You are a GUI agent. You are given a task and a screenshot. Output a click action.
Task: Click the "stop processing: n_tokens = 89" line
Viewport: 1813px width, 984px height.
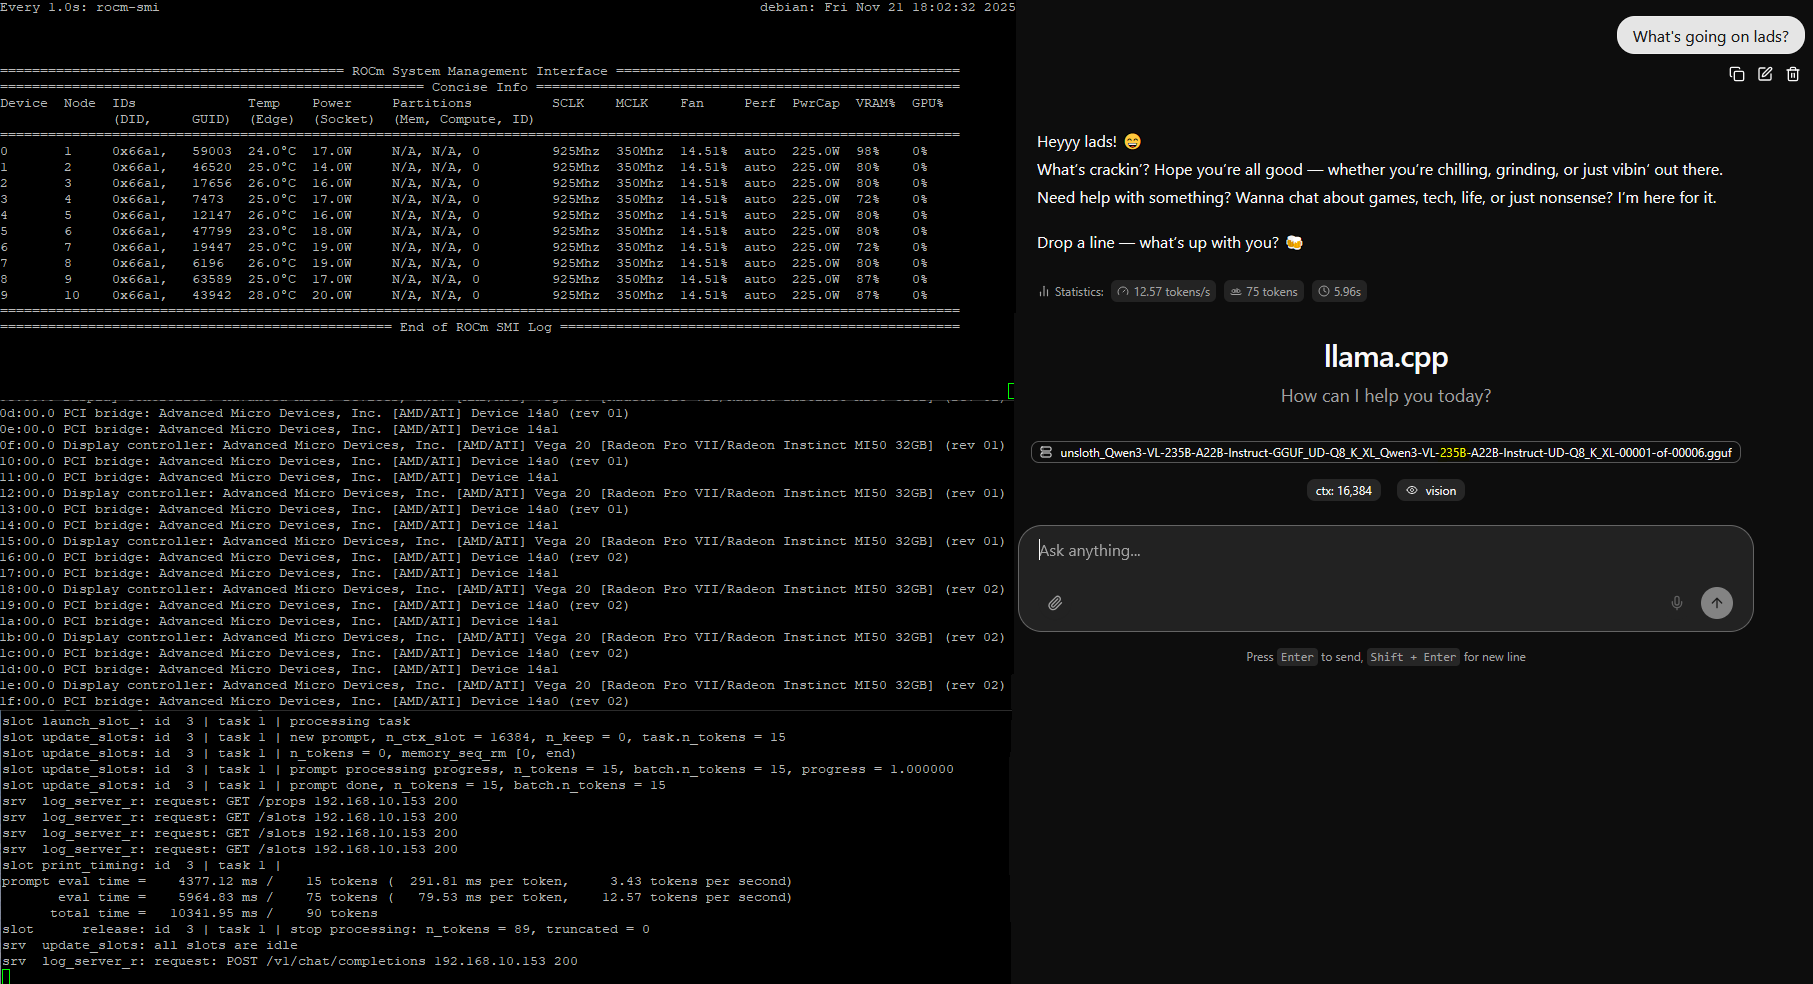pos(326,929)
